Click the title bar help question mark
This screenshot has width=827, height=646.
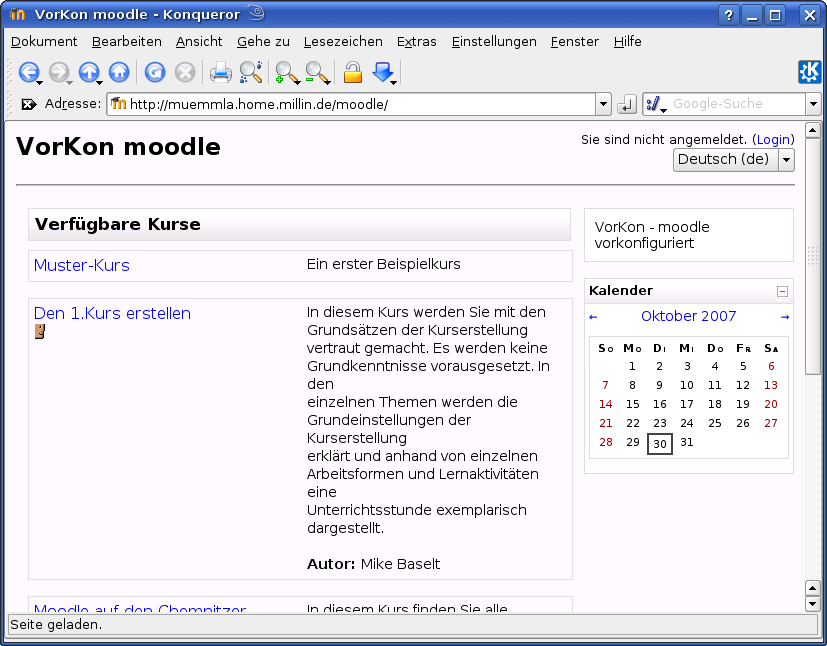728,15
